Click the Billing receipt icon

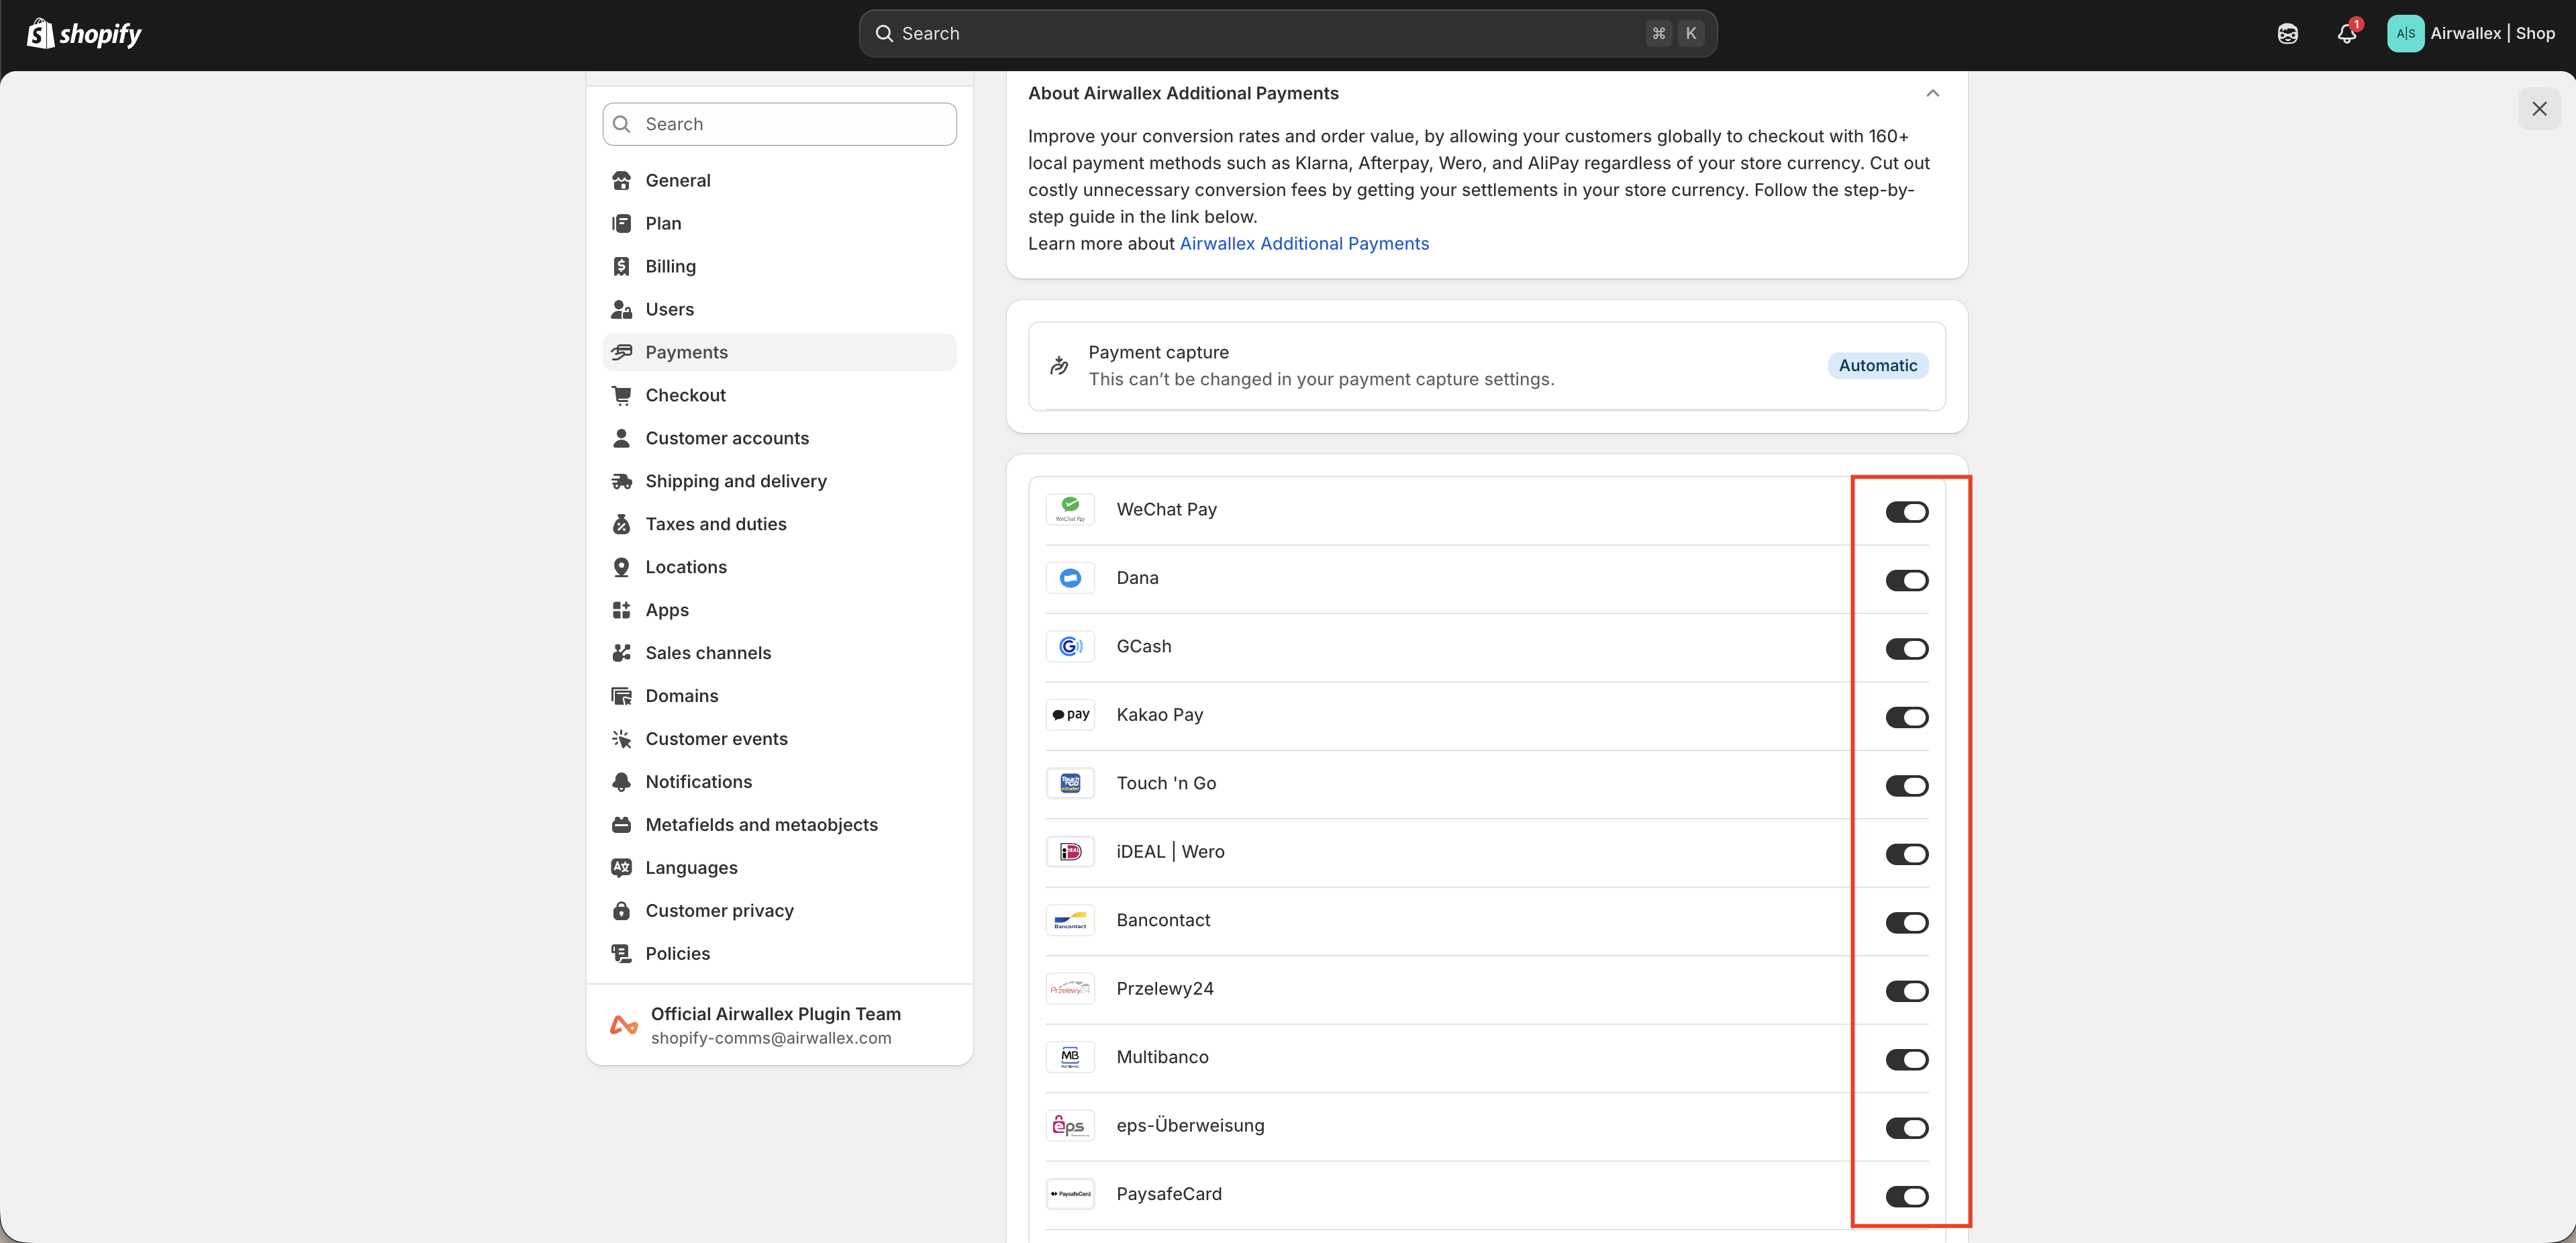point(621,267)
